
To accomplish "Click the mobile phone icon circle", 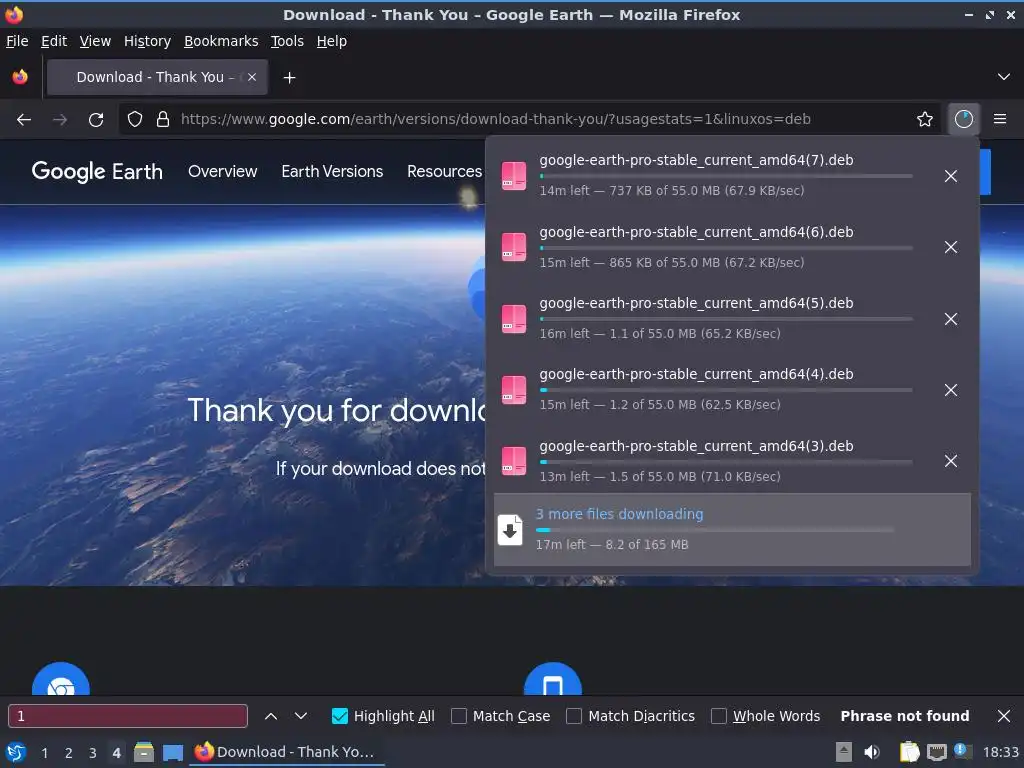I will point(552,679).
